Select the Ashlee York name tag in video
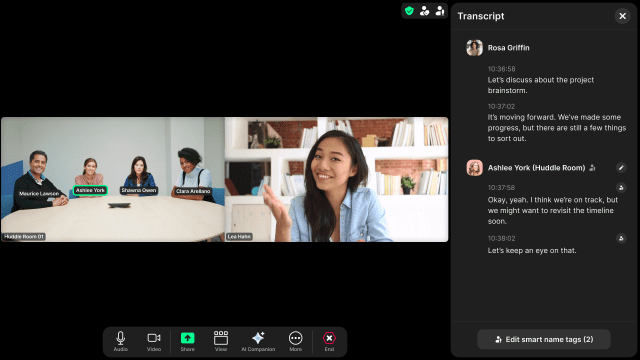The image size is (640, 360). click(90, 190)
